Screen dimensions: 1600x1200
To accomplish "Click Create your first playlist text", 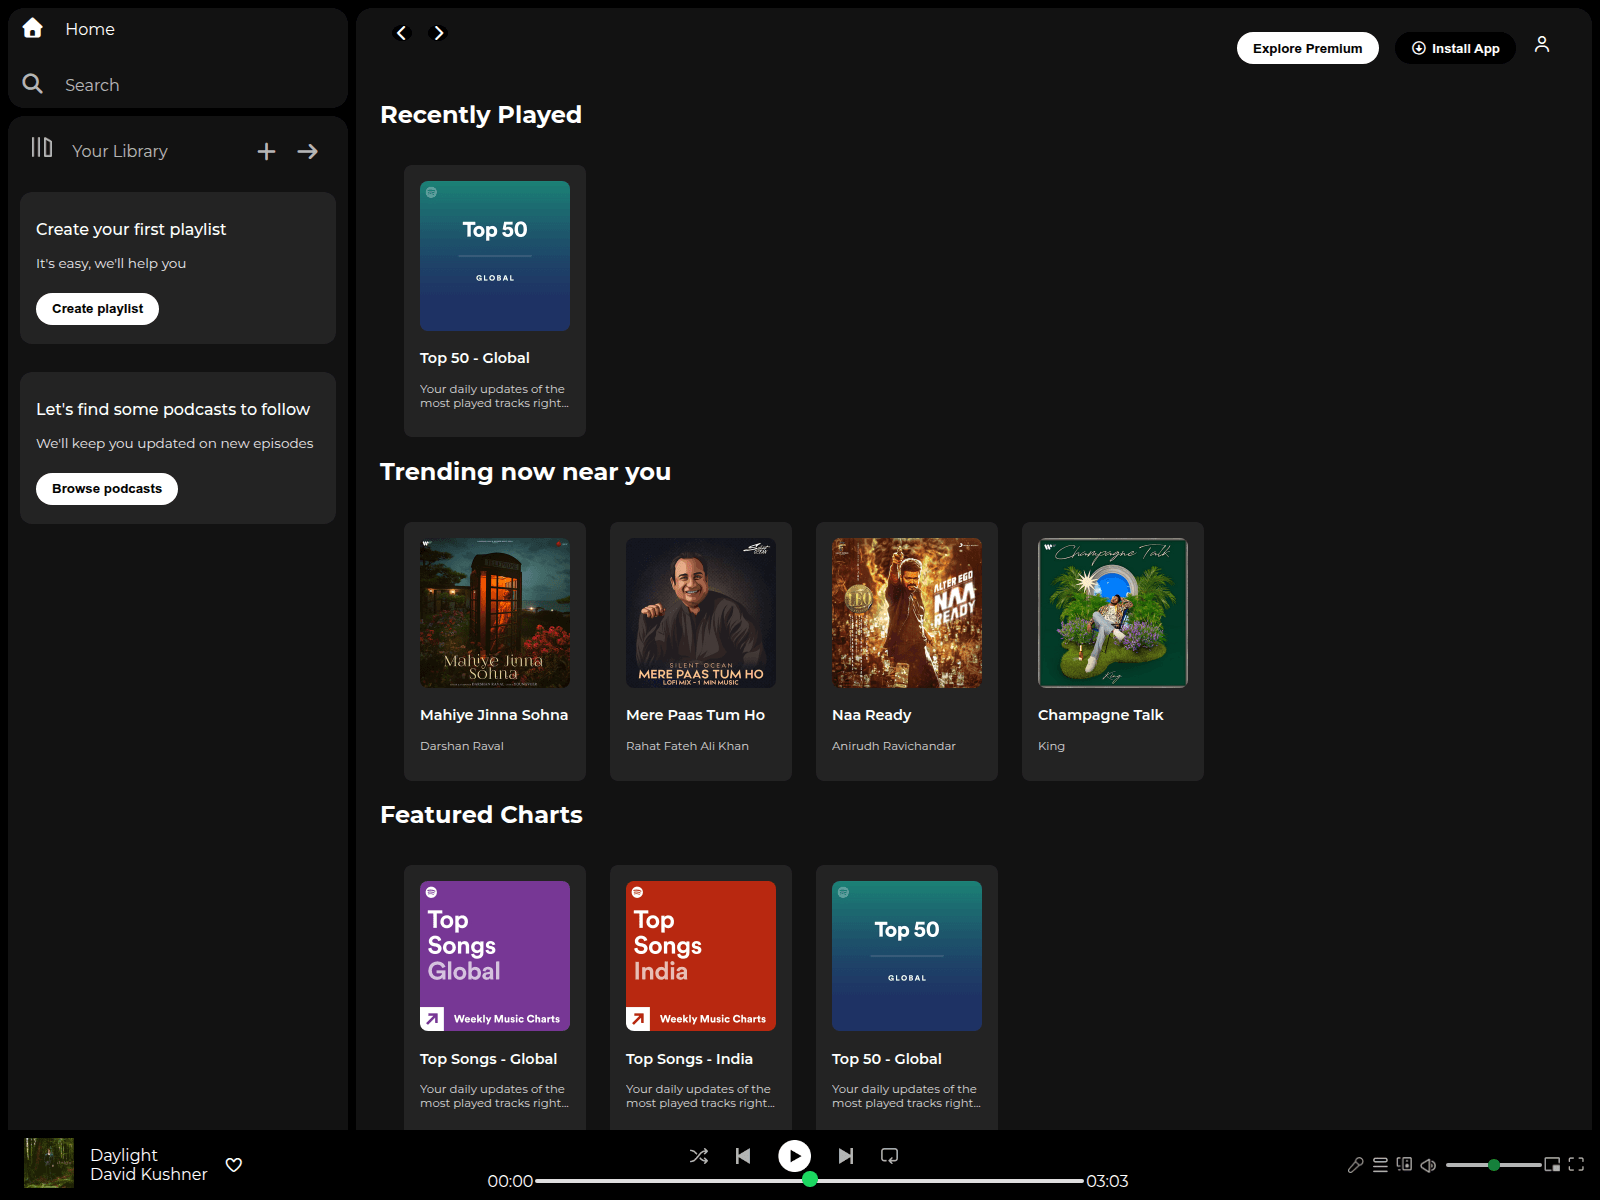I will [131, 230].
